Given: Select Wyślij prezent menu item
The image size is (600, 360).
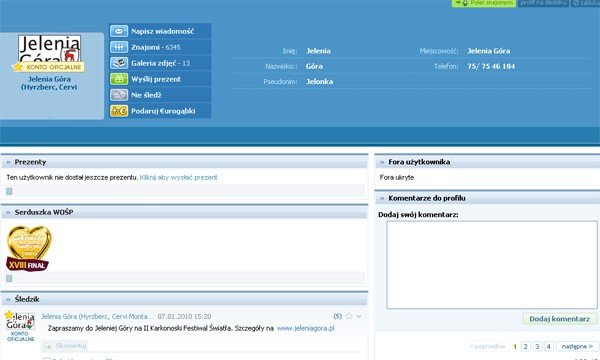Looking at the screenshot, I should pos(160,79).
